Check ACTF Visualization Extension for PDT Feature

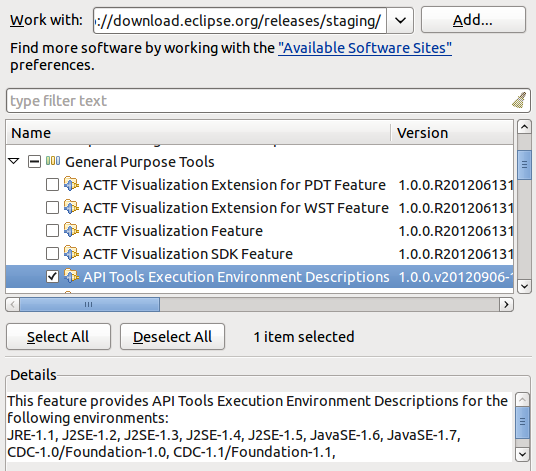coord(52,185)
